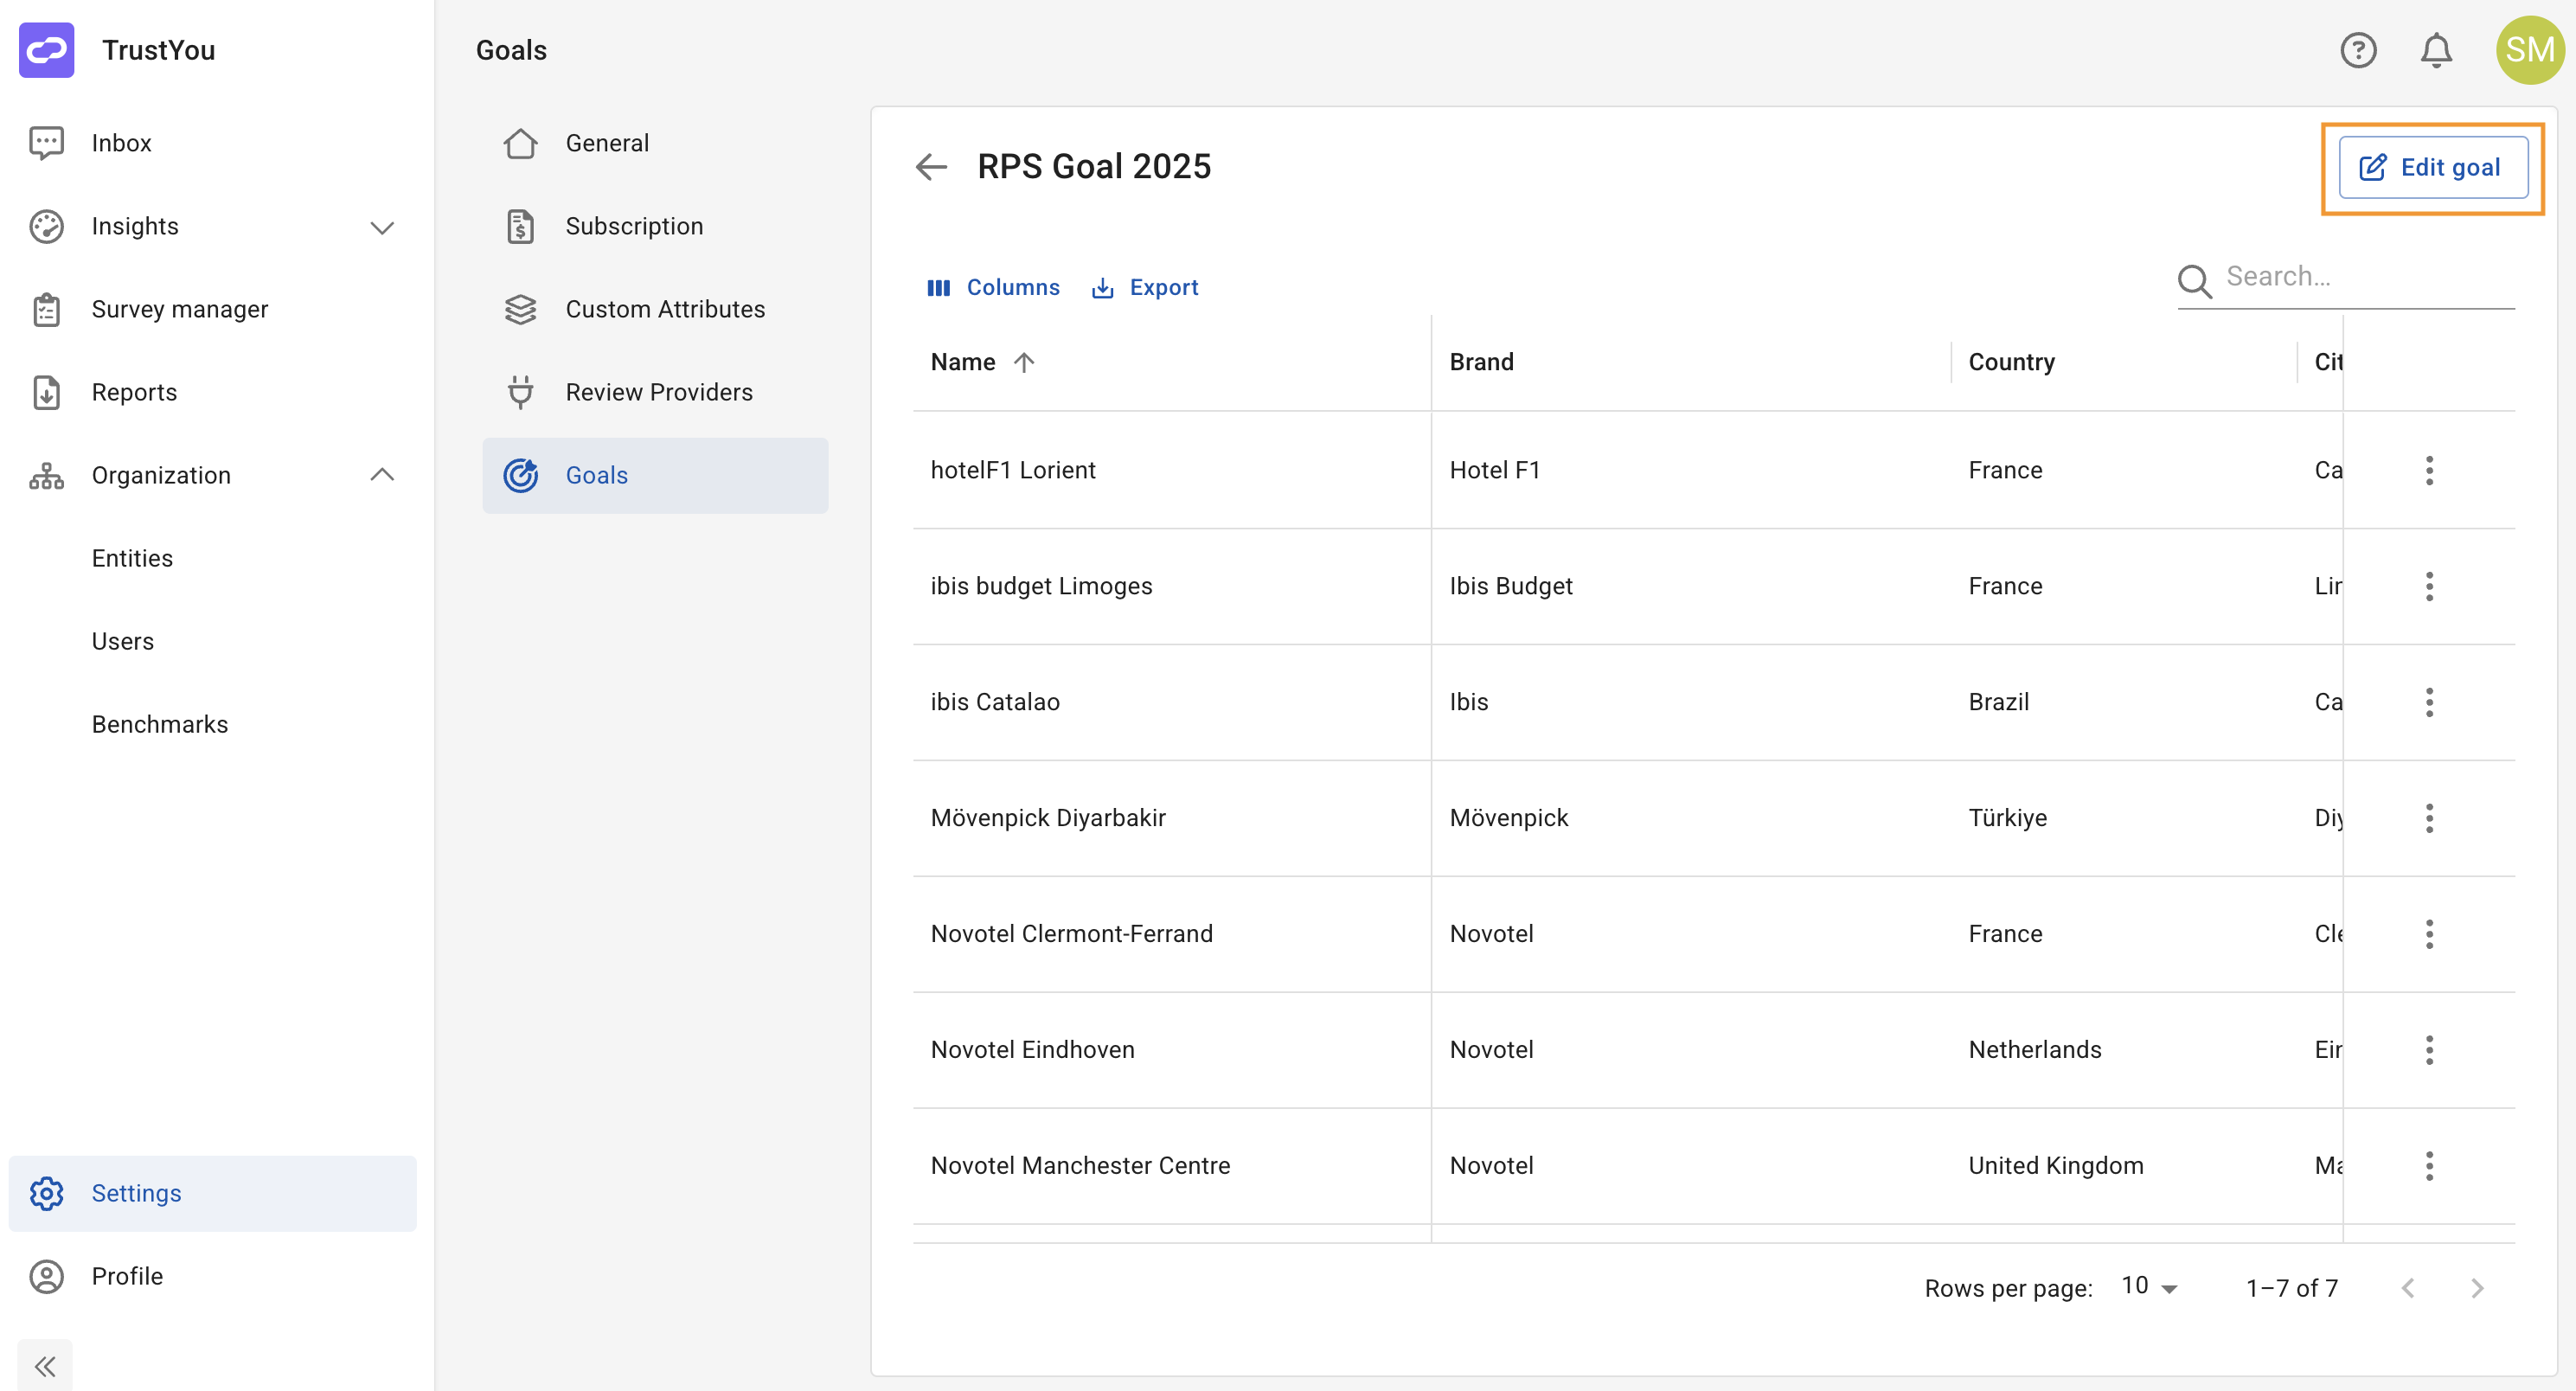Screen dimensions: 2576x1391
Task: Expand the Insights menu chevron
Action: click(x=382, y=227)
